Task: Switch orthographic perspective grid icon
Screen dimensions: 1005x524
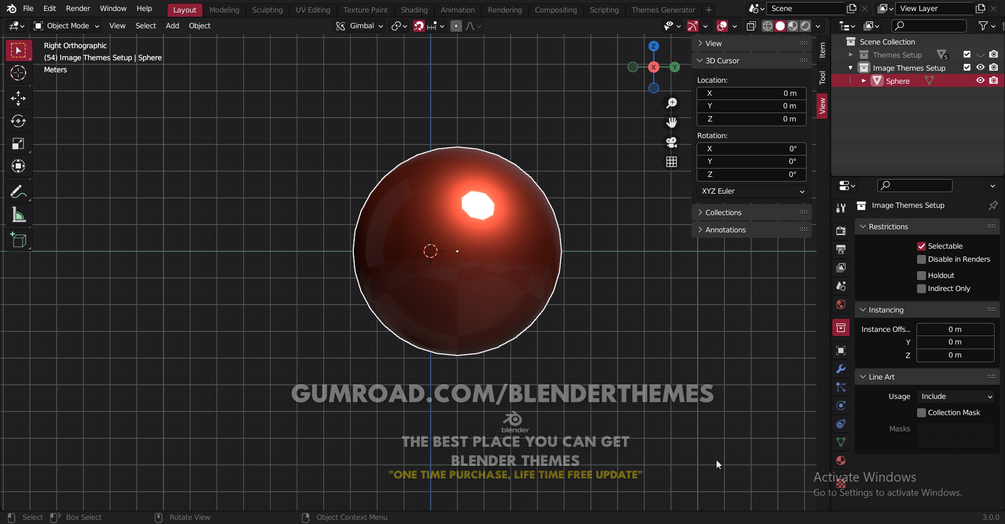Action: (671, 161)
